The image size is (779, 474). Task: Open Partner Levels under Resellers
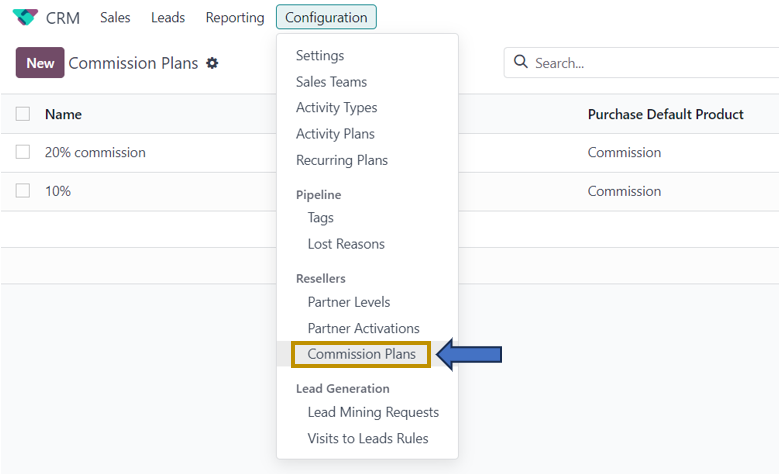click(349, 302)
